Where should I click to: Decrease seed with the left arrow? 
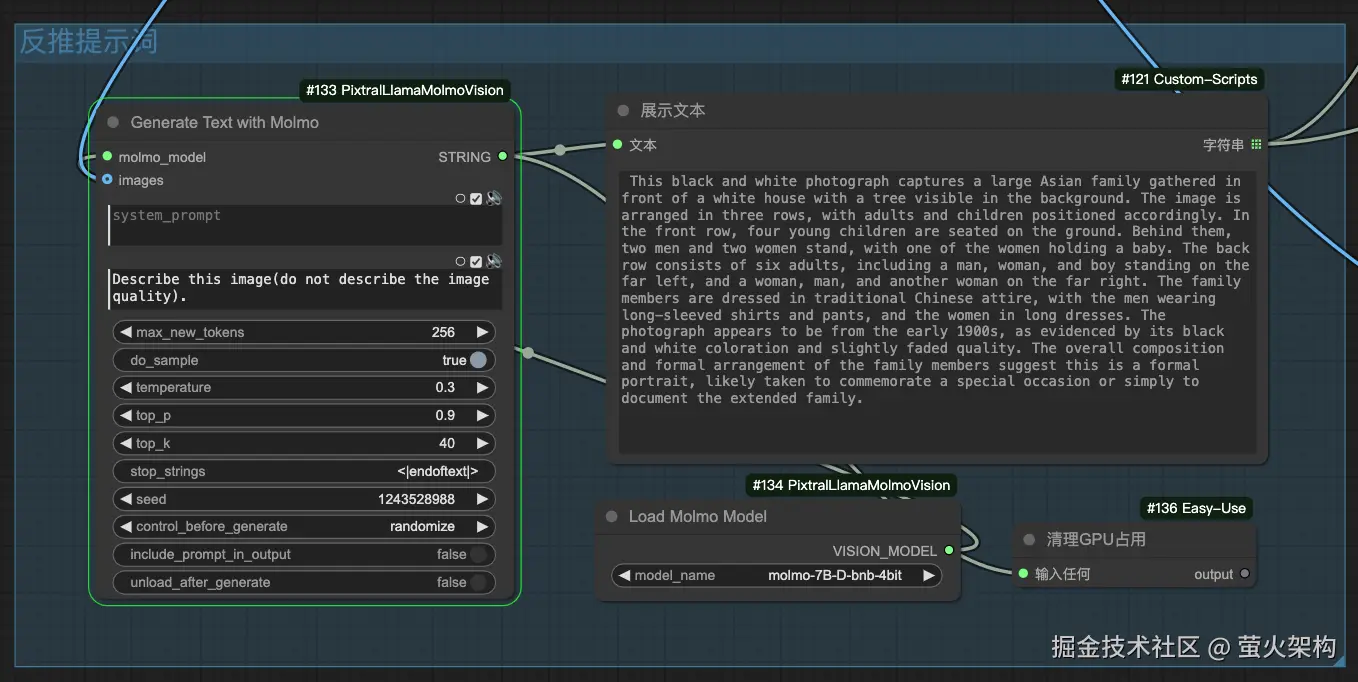point(126,499)
